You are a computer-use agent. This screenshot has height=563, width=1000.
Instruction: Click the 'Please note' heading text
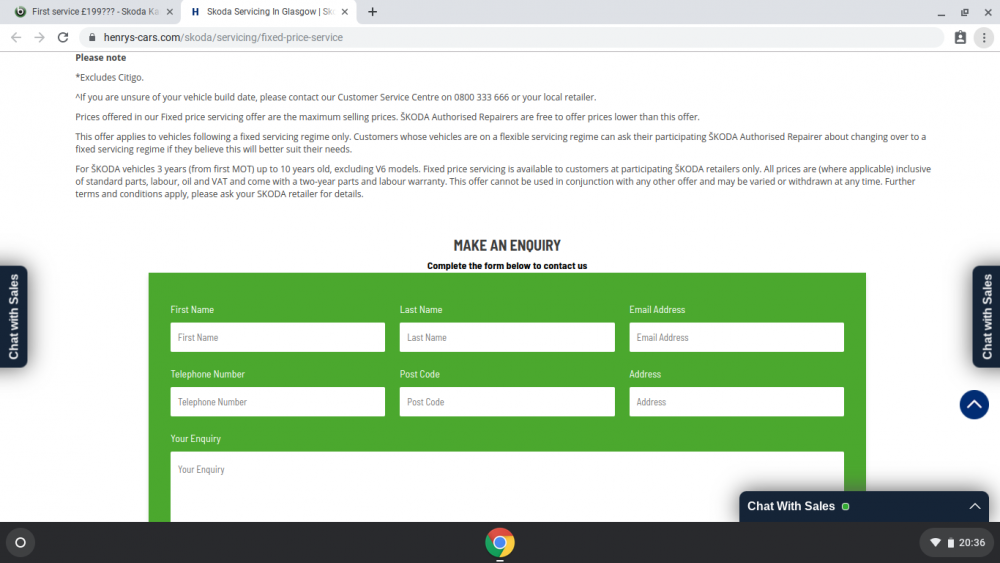tap(101, 57)
